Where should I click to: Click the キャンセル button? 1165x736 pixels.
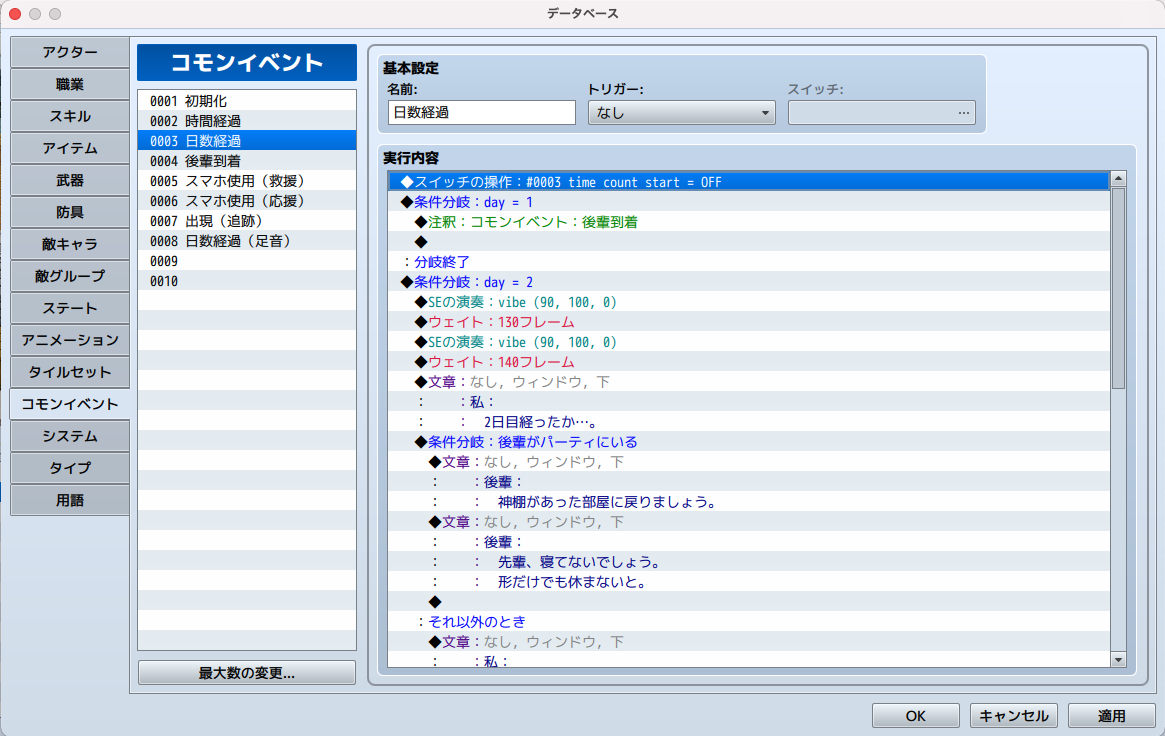tap(1013, 716)
